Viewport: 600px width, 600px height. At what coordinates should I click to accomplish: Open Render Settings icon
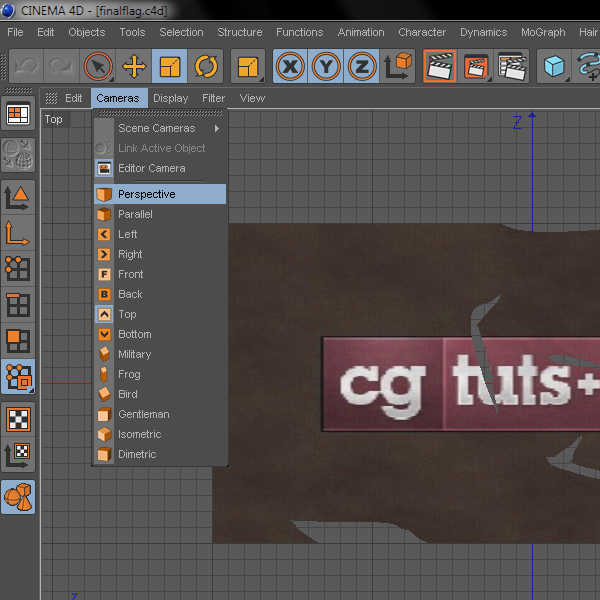(512, 66)
